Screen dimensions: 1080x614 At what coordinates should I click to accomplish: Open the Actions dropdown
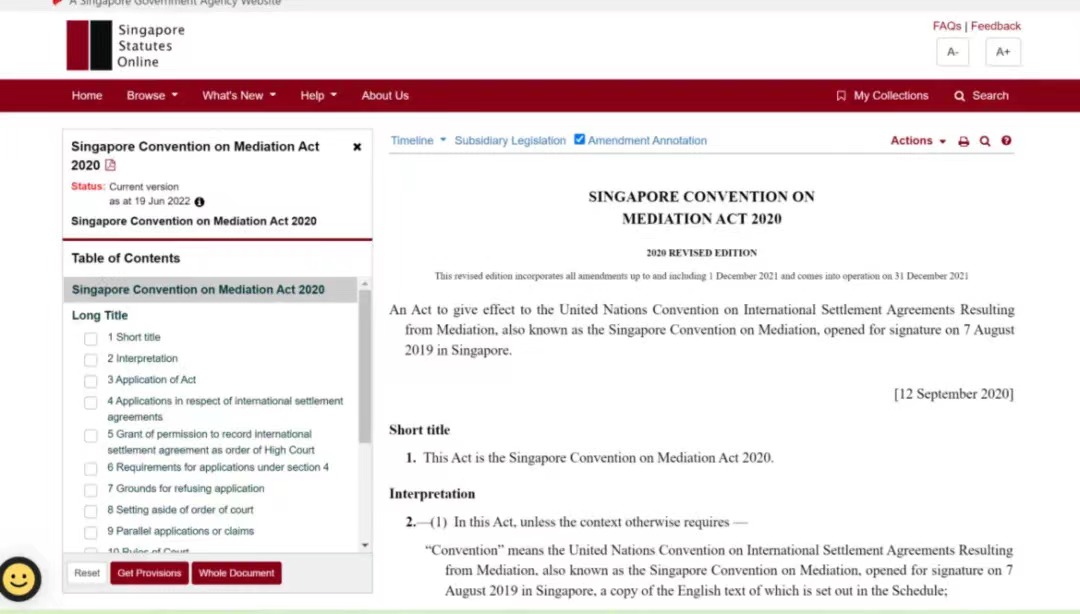(918, 141)
